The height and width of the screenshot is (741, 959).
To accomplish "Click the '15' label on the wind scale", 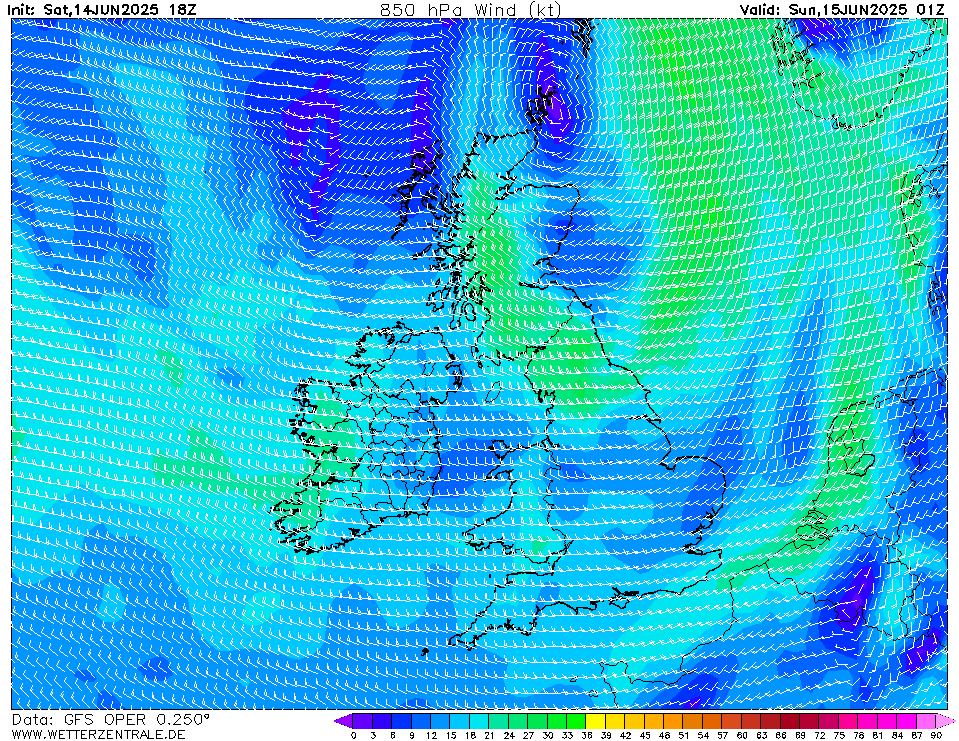I will click(451, 735).
